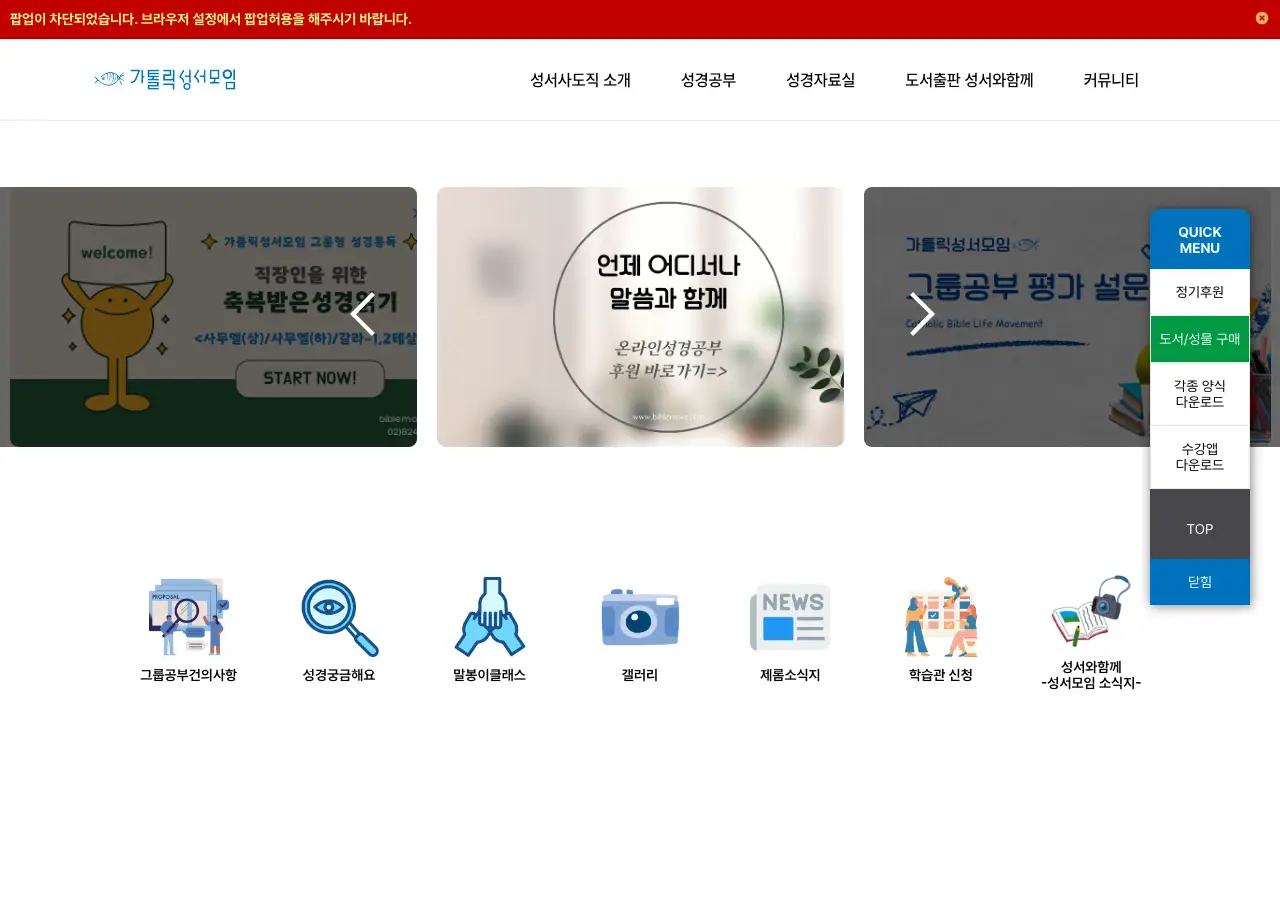Click 도서/성물 구매 quick menu button
This screenshot has width=1280, height=900.
click(x=1199, y=339)
